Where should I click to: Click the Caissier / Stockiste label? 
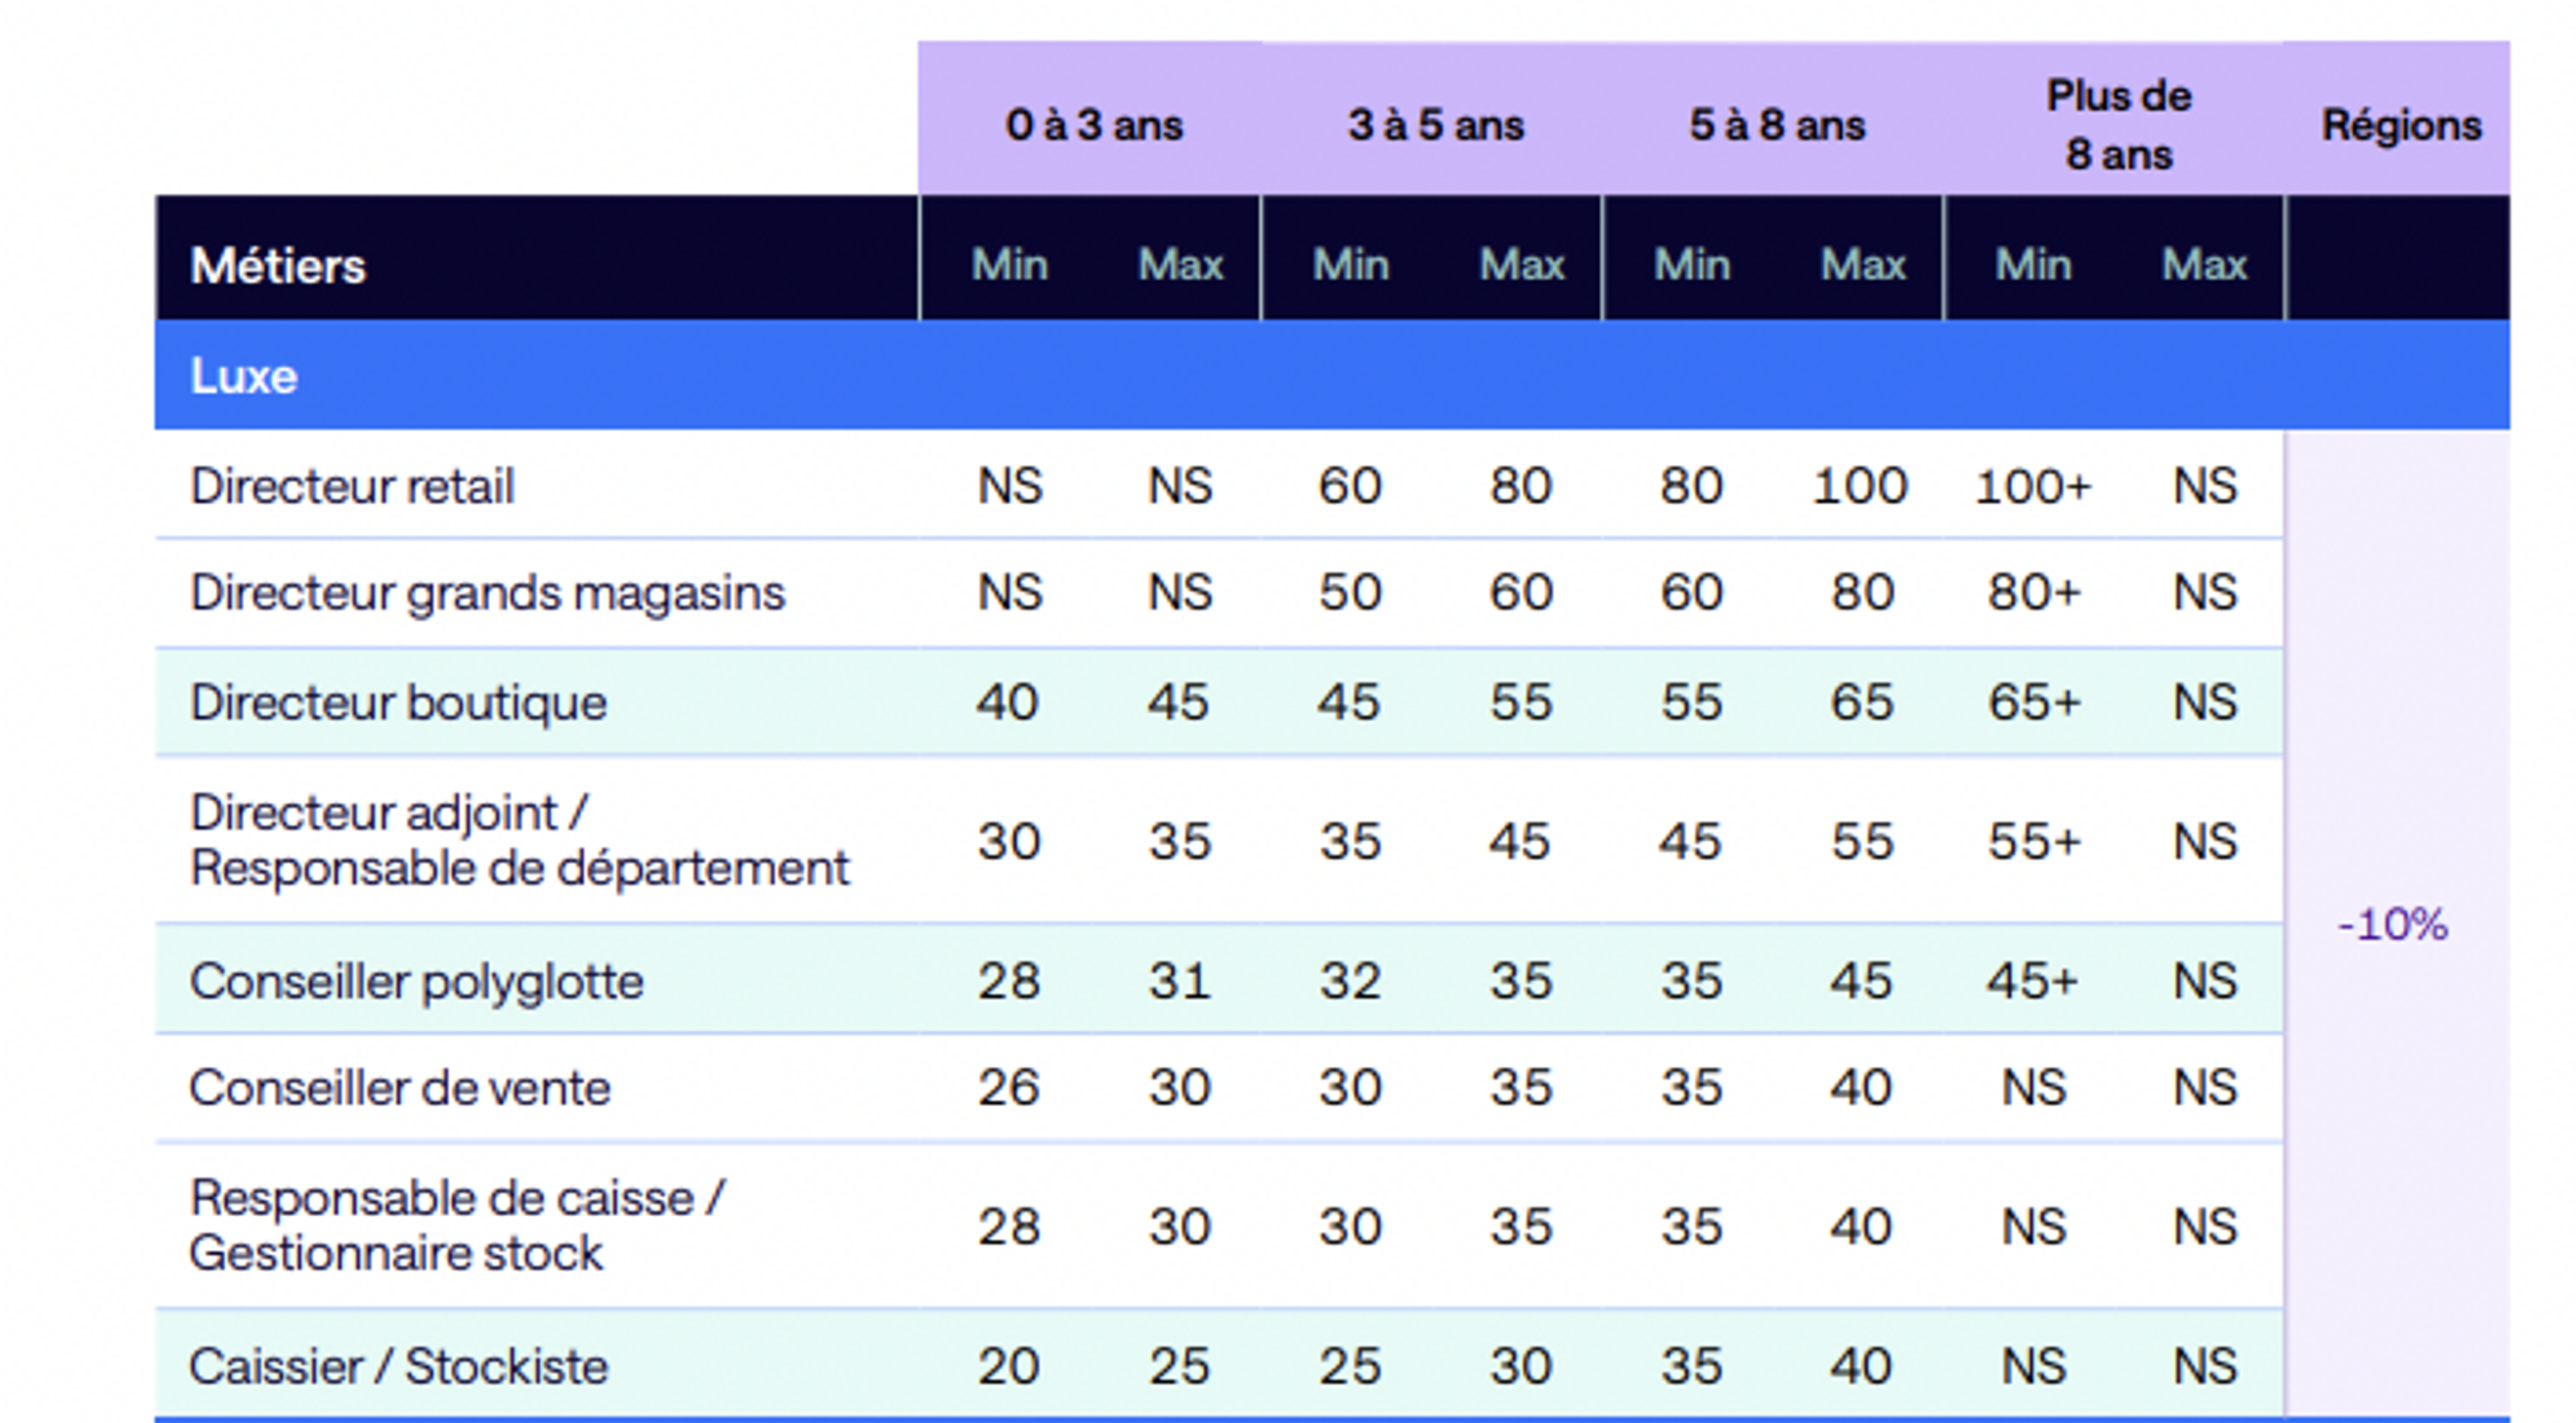[398, 1367]
